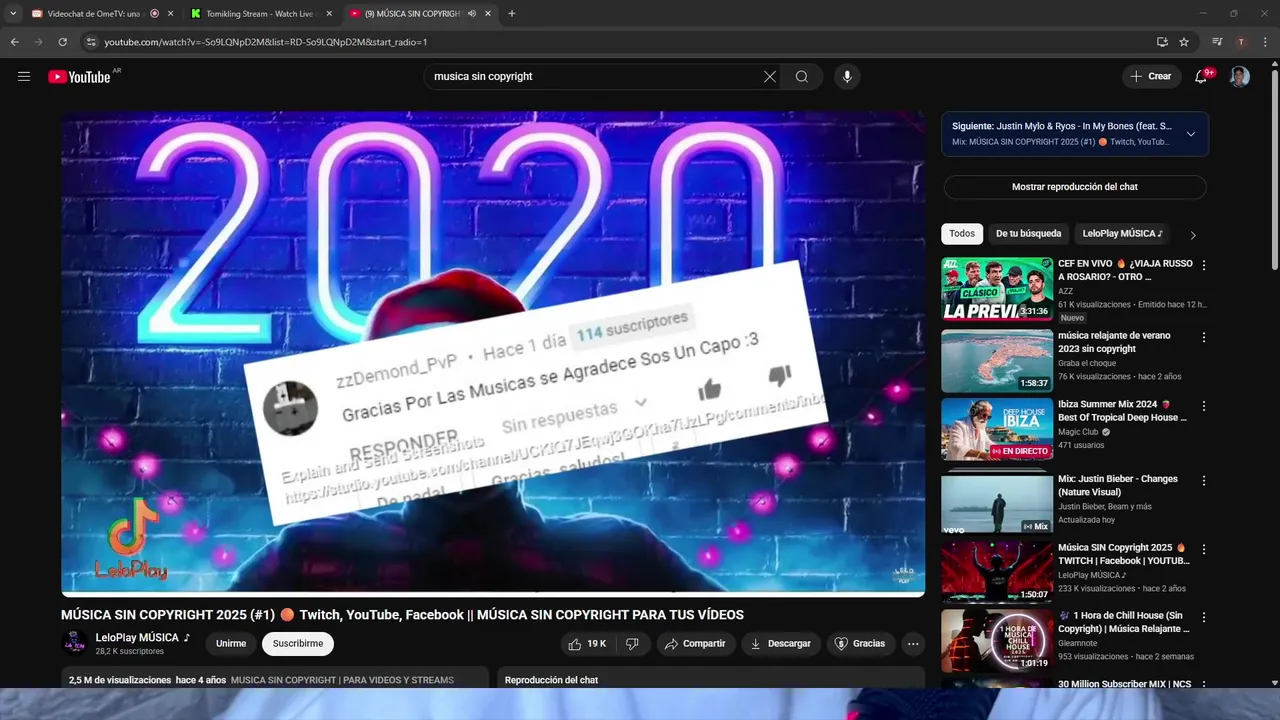Viewport: 1280px width, 720px height.
Task: Like the video with 19 K thumbs up
Action: [587, 644]
